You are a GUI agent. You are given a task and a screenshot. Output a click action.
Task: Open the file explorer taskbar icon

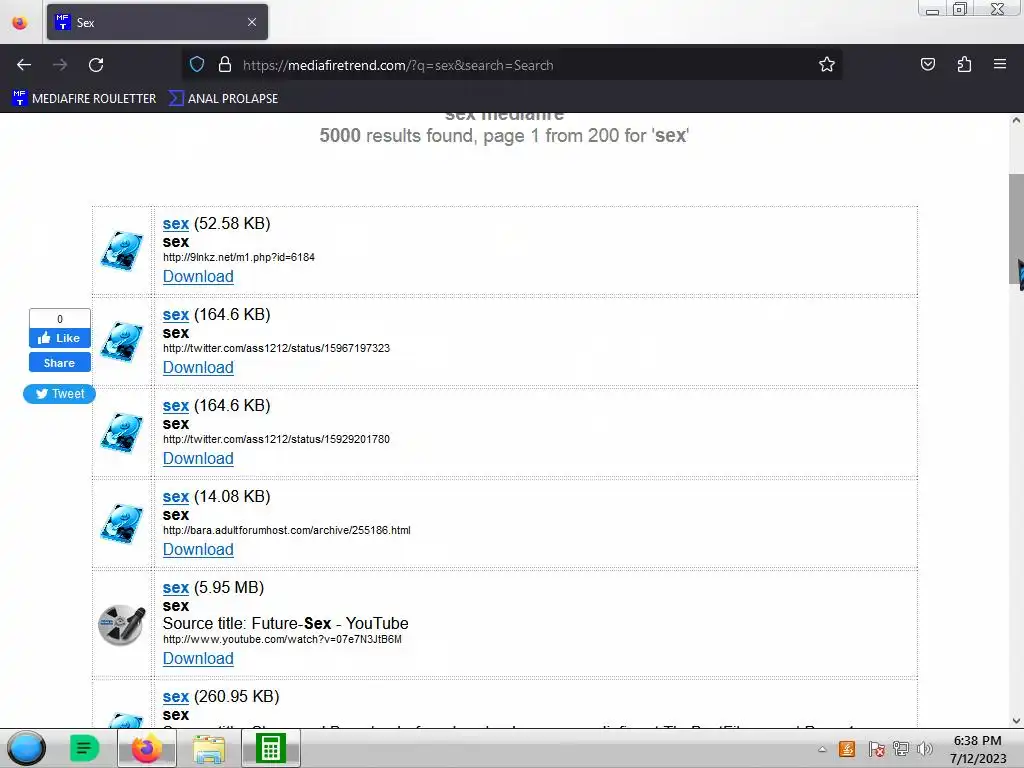pyautogui.click(x=209, y=748)
